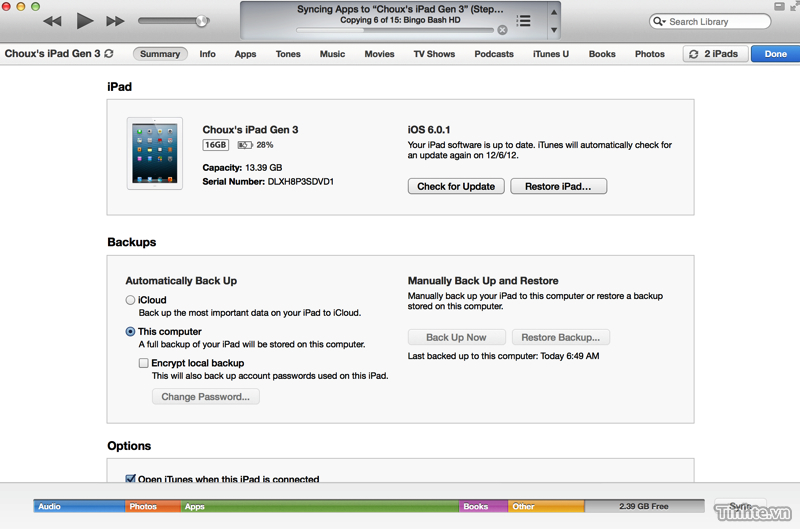Click the Capacity 13.39 GB text
800x529 pixels.
point(242,167)
